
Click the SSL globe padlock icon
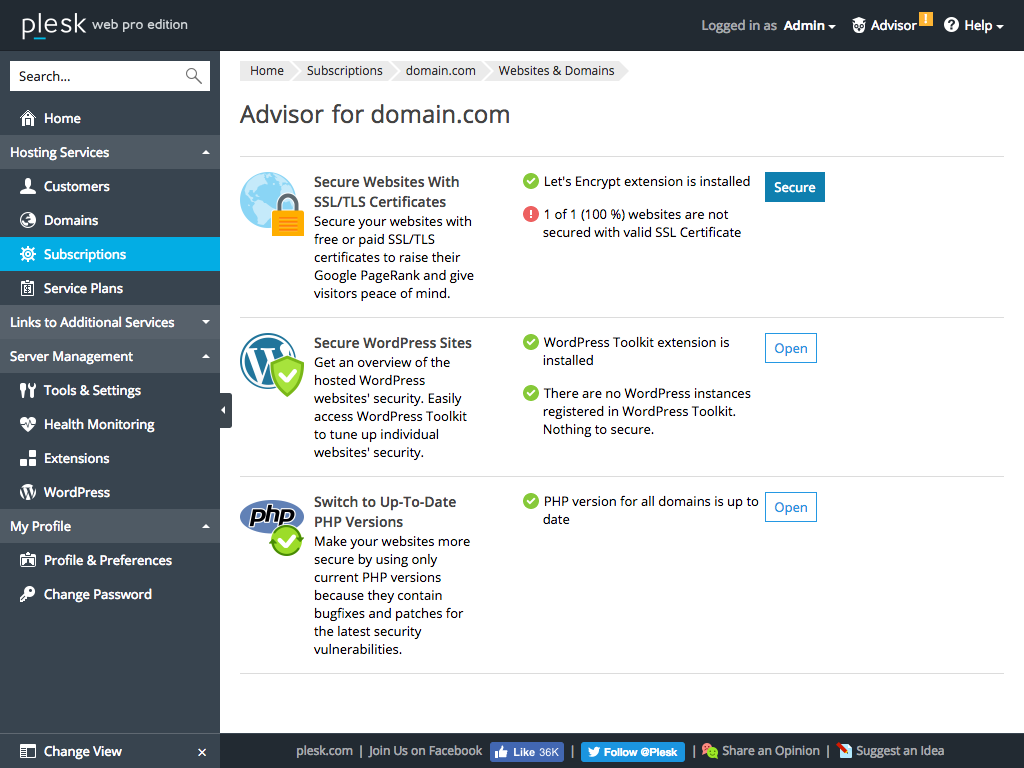click(271, 203)
